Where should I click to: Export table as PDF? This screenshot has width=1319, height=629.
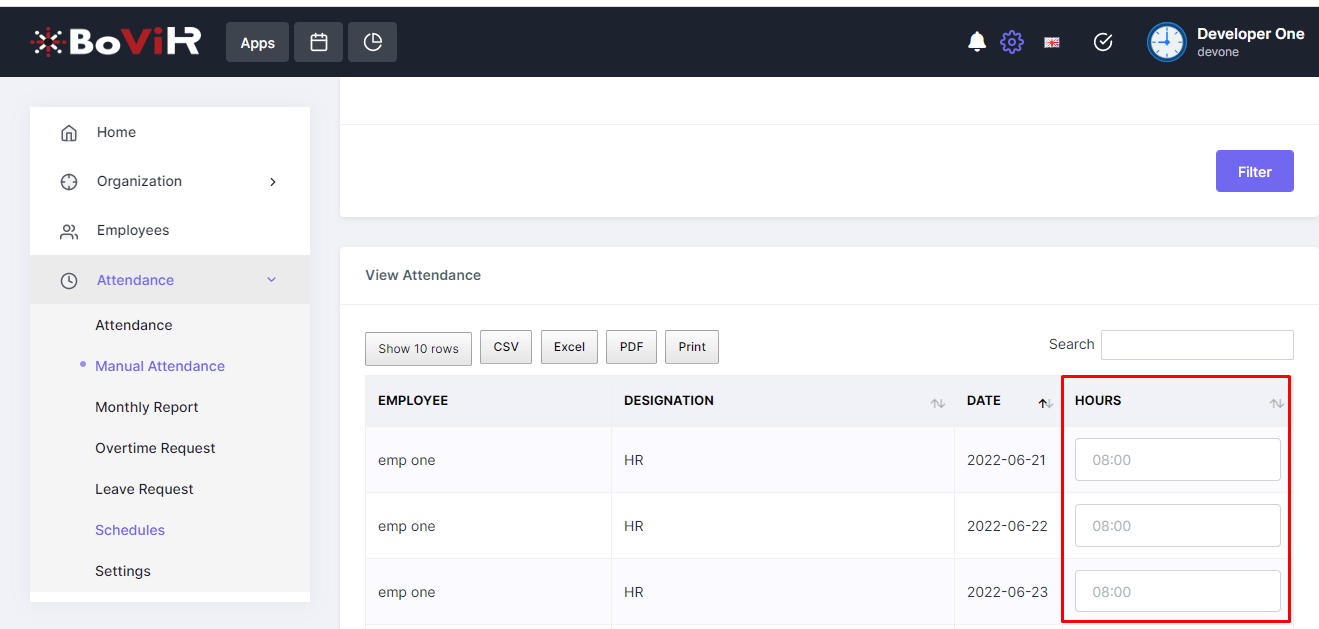click(631, 347)
